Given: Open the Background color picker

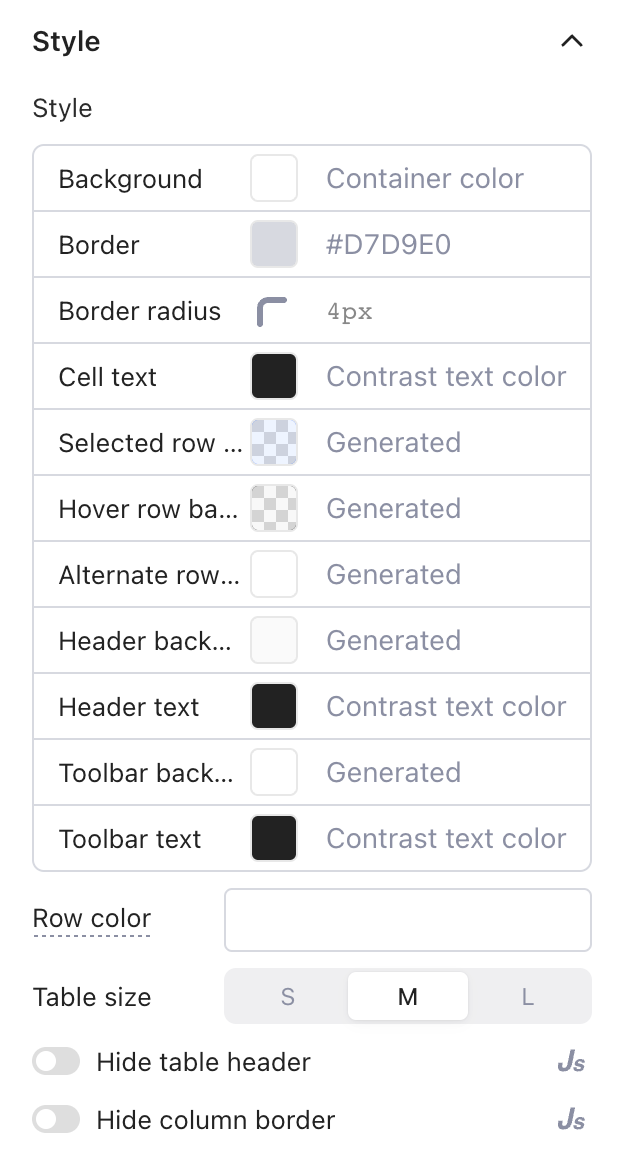Looking at the screenshot, I should coord(274,178).
